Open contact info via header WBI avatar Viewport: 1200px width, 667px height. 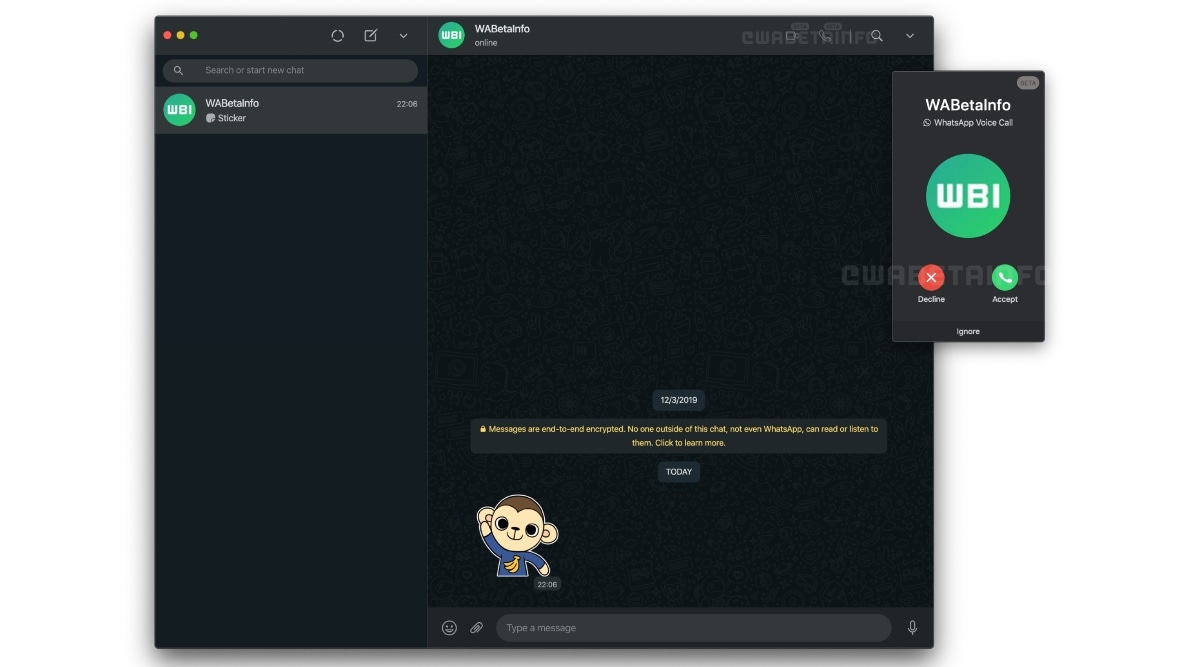pos(452,35)
